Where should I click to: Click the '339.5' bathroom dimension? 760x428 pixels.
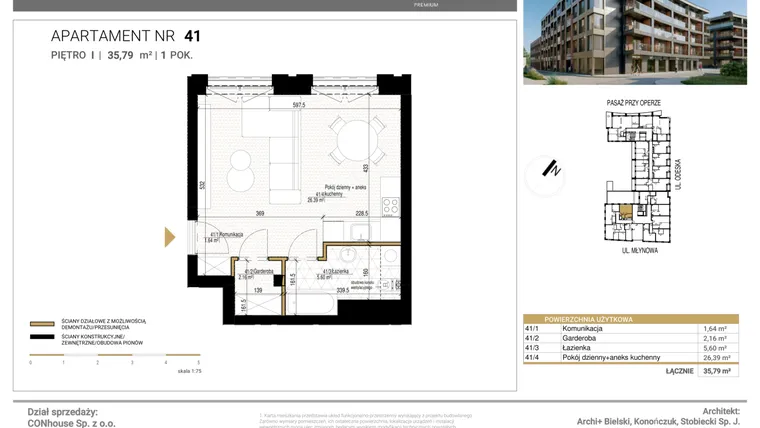pyautogui.click(x=343, y=290)
